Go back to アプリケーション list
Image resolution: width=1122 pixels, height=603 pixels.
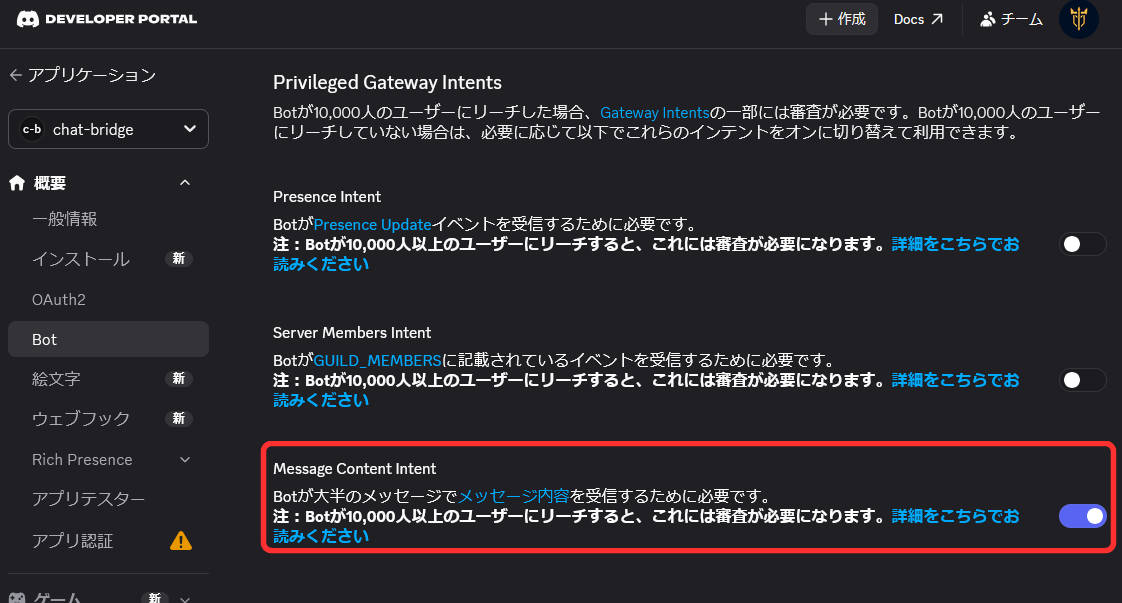tap(83, 75)
